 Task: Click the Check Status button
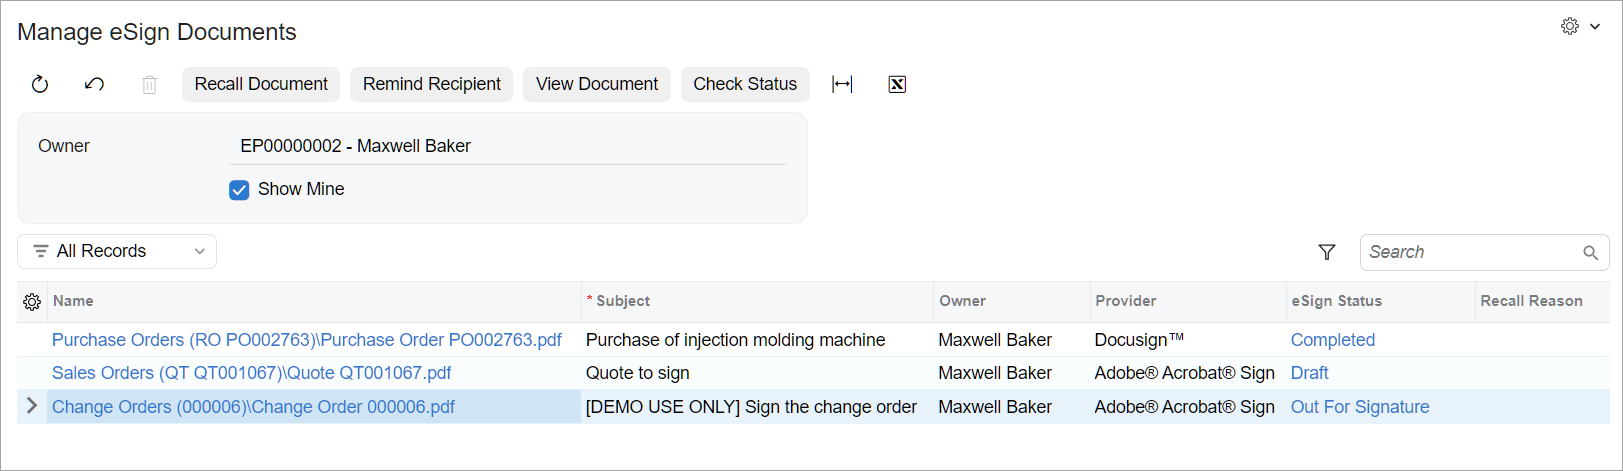[x=745, y=84]
